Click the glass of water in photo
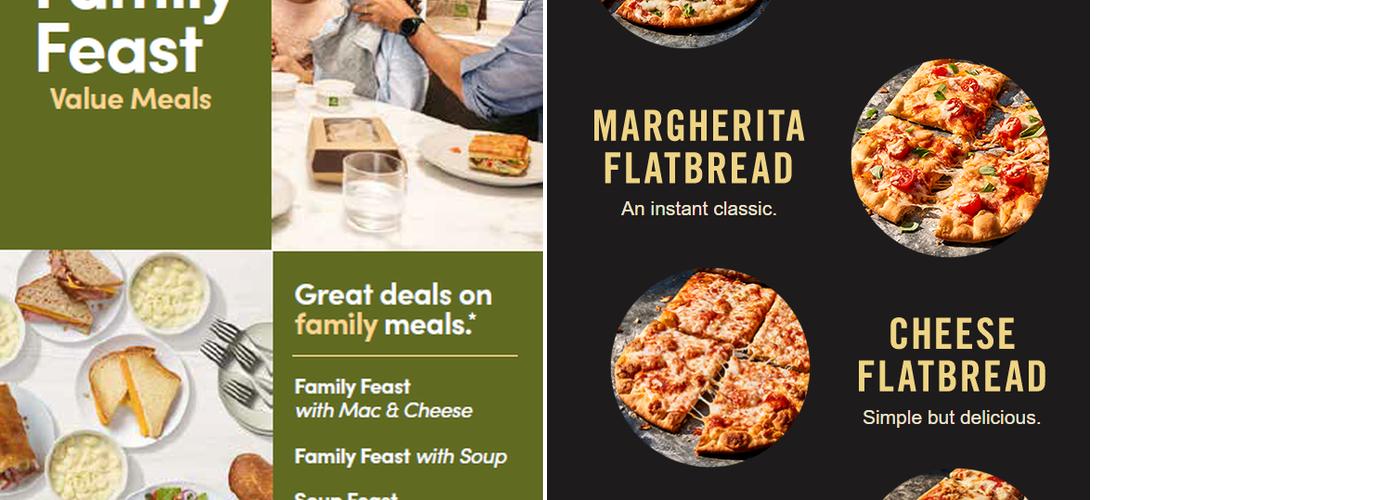Screen dimensions: 1400x500 374,191
